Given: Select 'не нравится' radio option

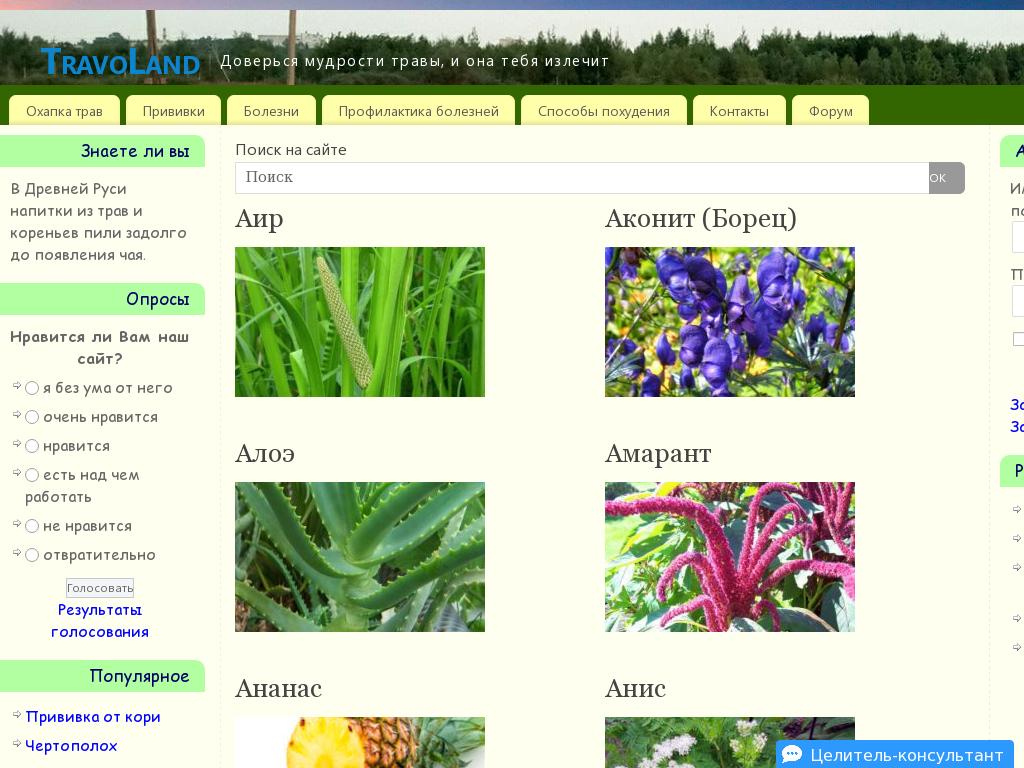Looking at the screenshot, I should [x=32, y=526].
